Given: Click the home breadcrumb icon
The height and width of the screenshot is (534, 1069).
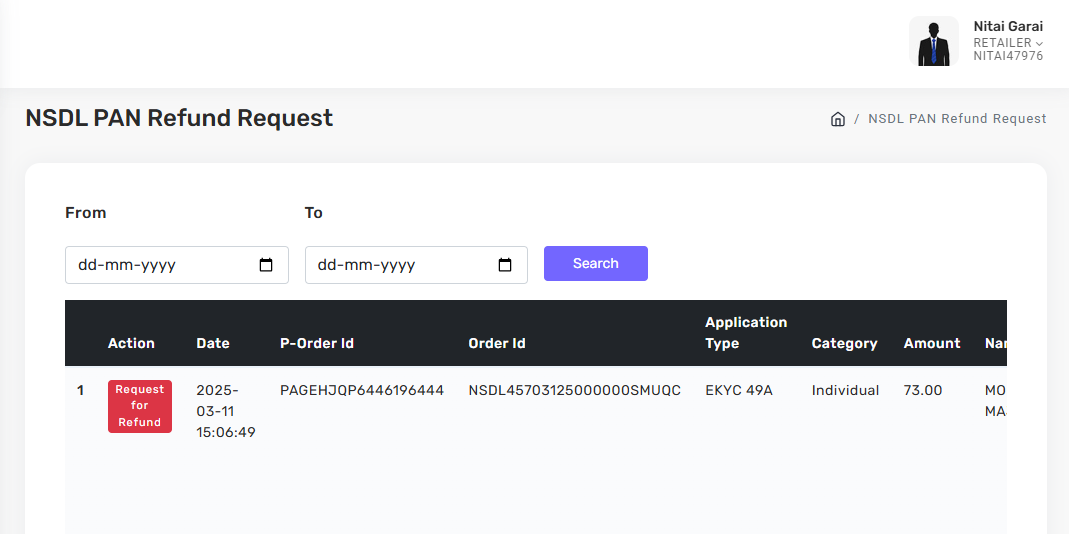Looking at the screenshot, I should [838, 119].
